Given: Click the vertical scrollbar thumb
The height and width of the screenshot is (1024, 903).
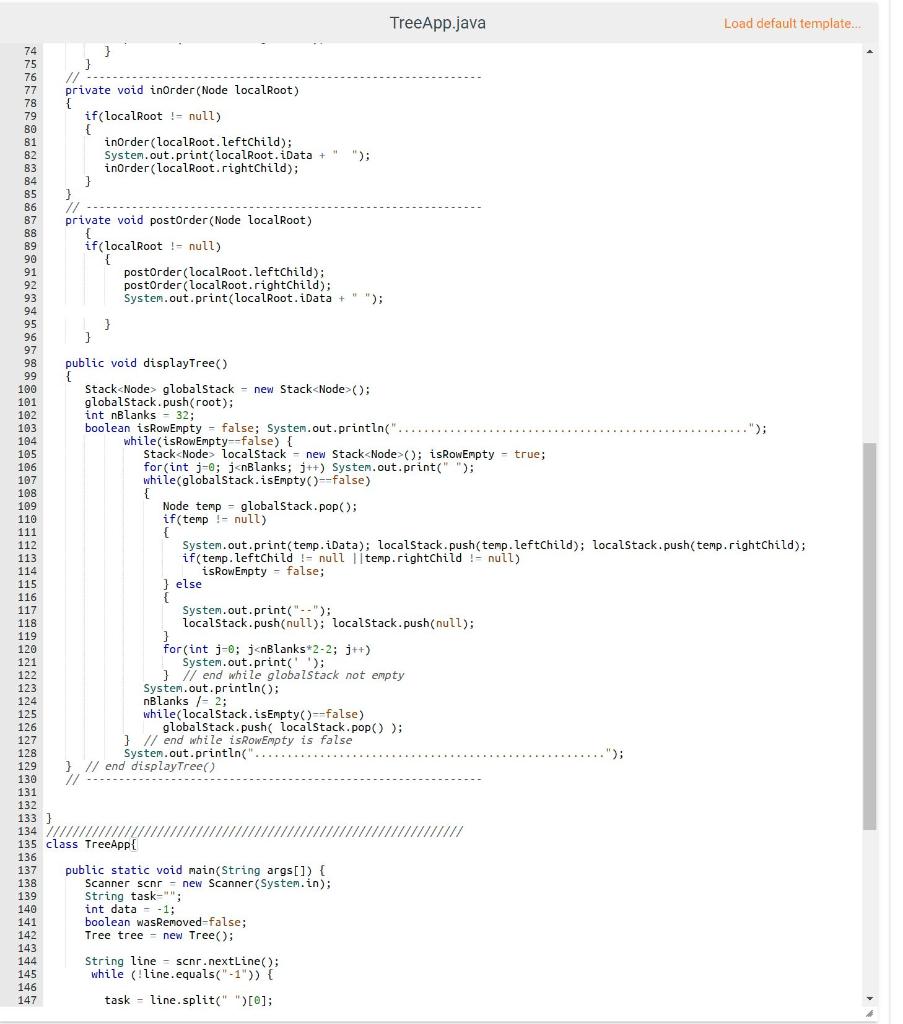Looking at the screenshot, I should click(869, 636).
